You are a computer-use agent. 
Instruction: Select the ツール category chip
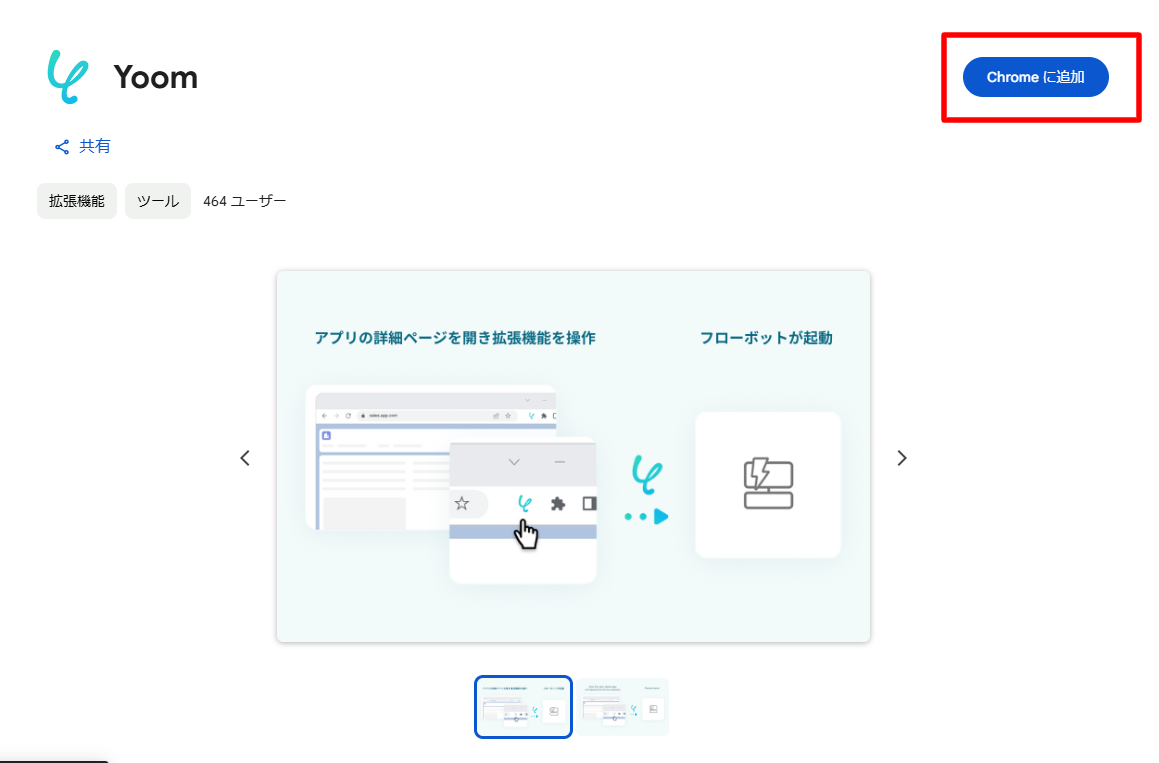pyautogui.click(x=157, y=201)
